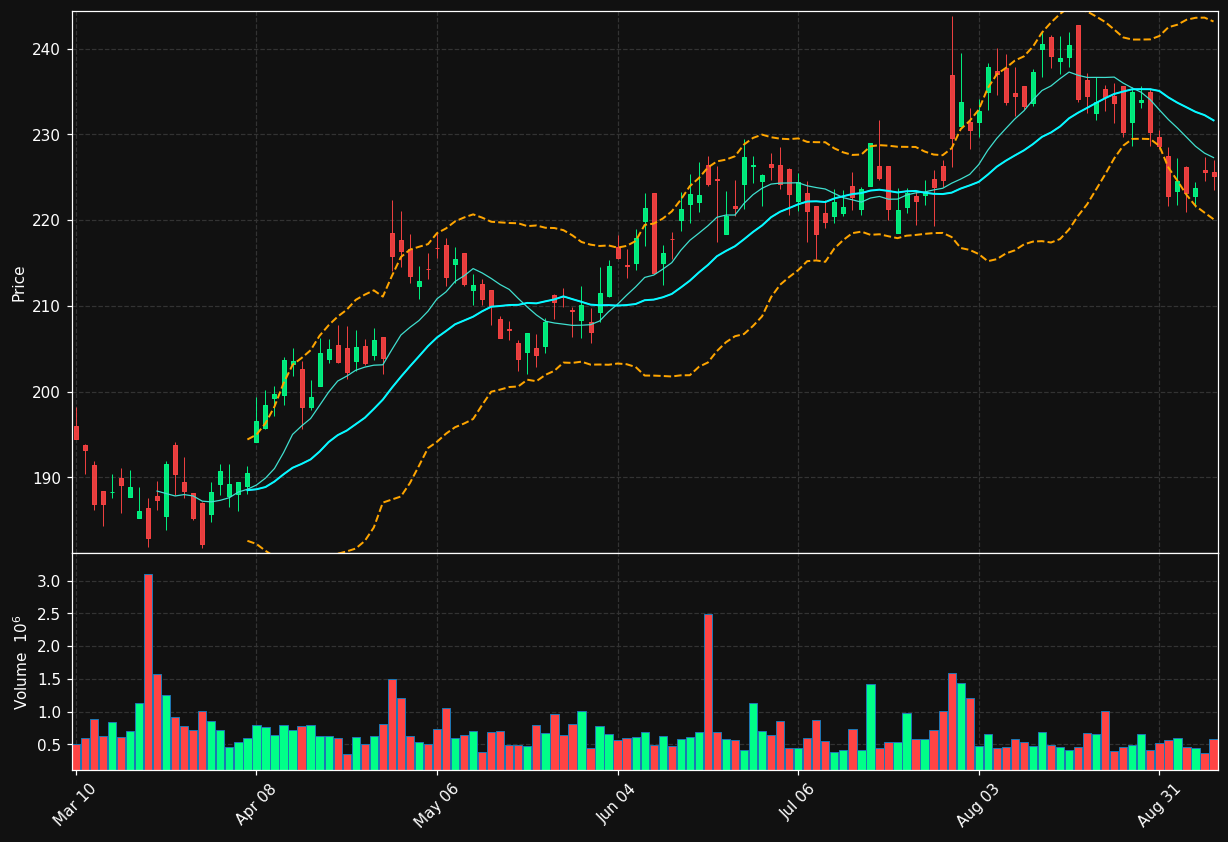Click the 'Volume 10^6' axis title
Image resolution: width=1228 pixels, height=842 pixels.
pos(19,662)
